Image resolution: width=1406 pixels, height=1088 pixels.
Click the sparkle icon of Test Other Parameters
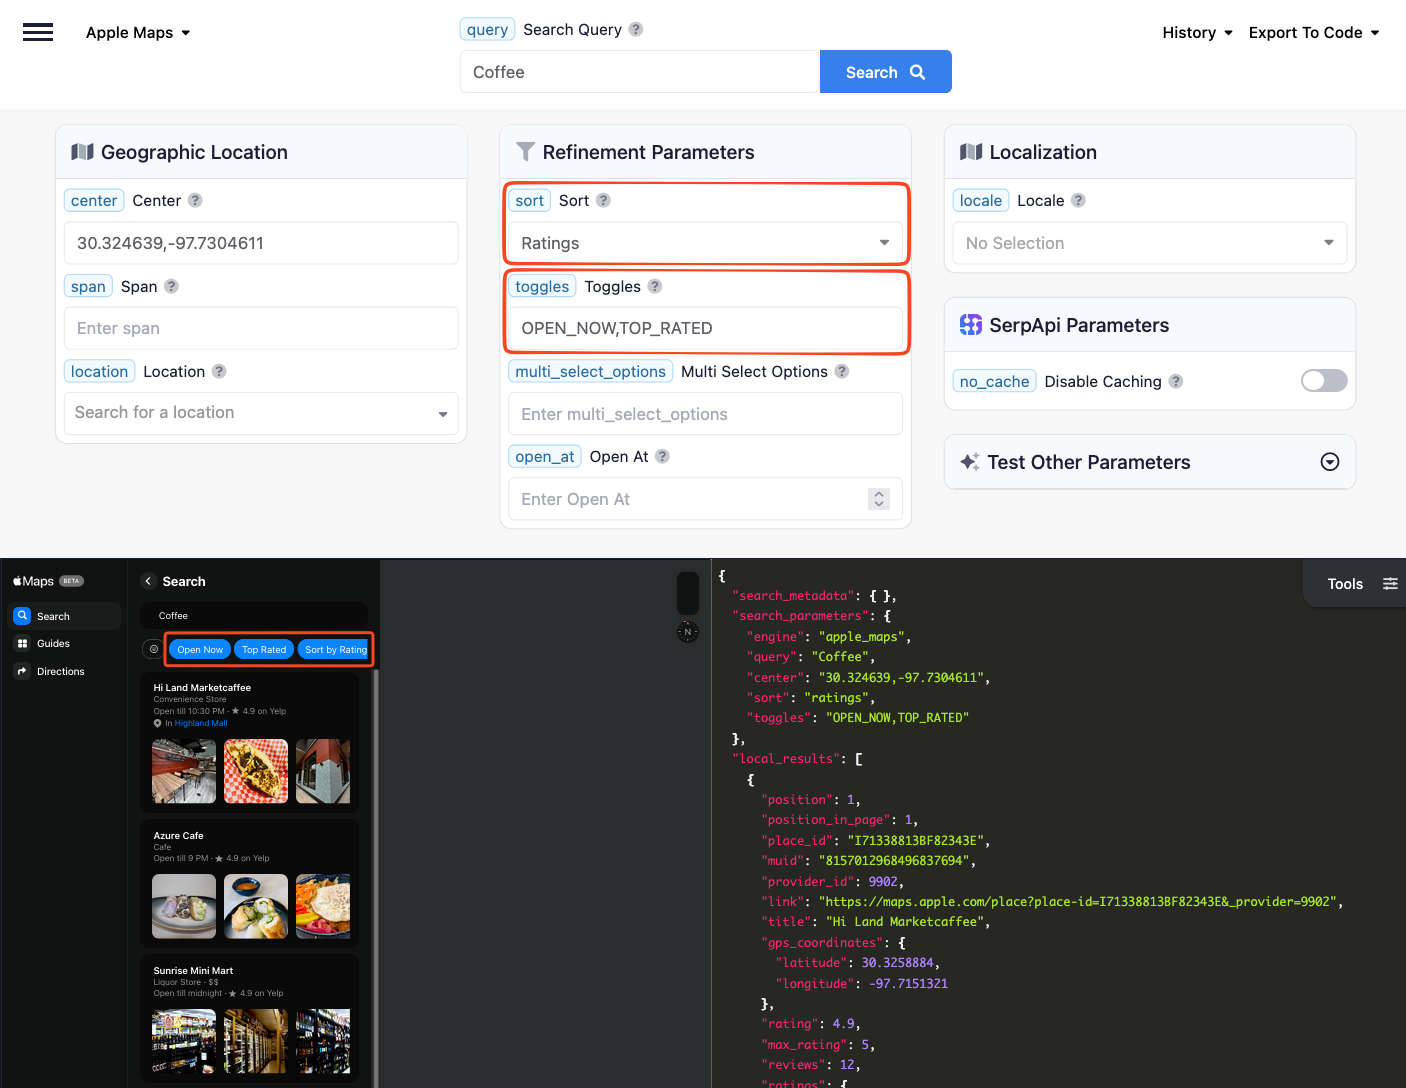(970, 462)
